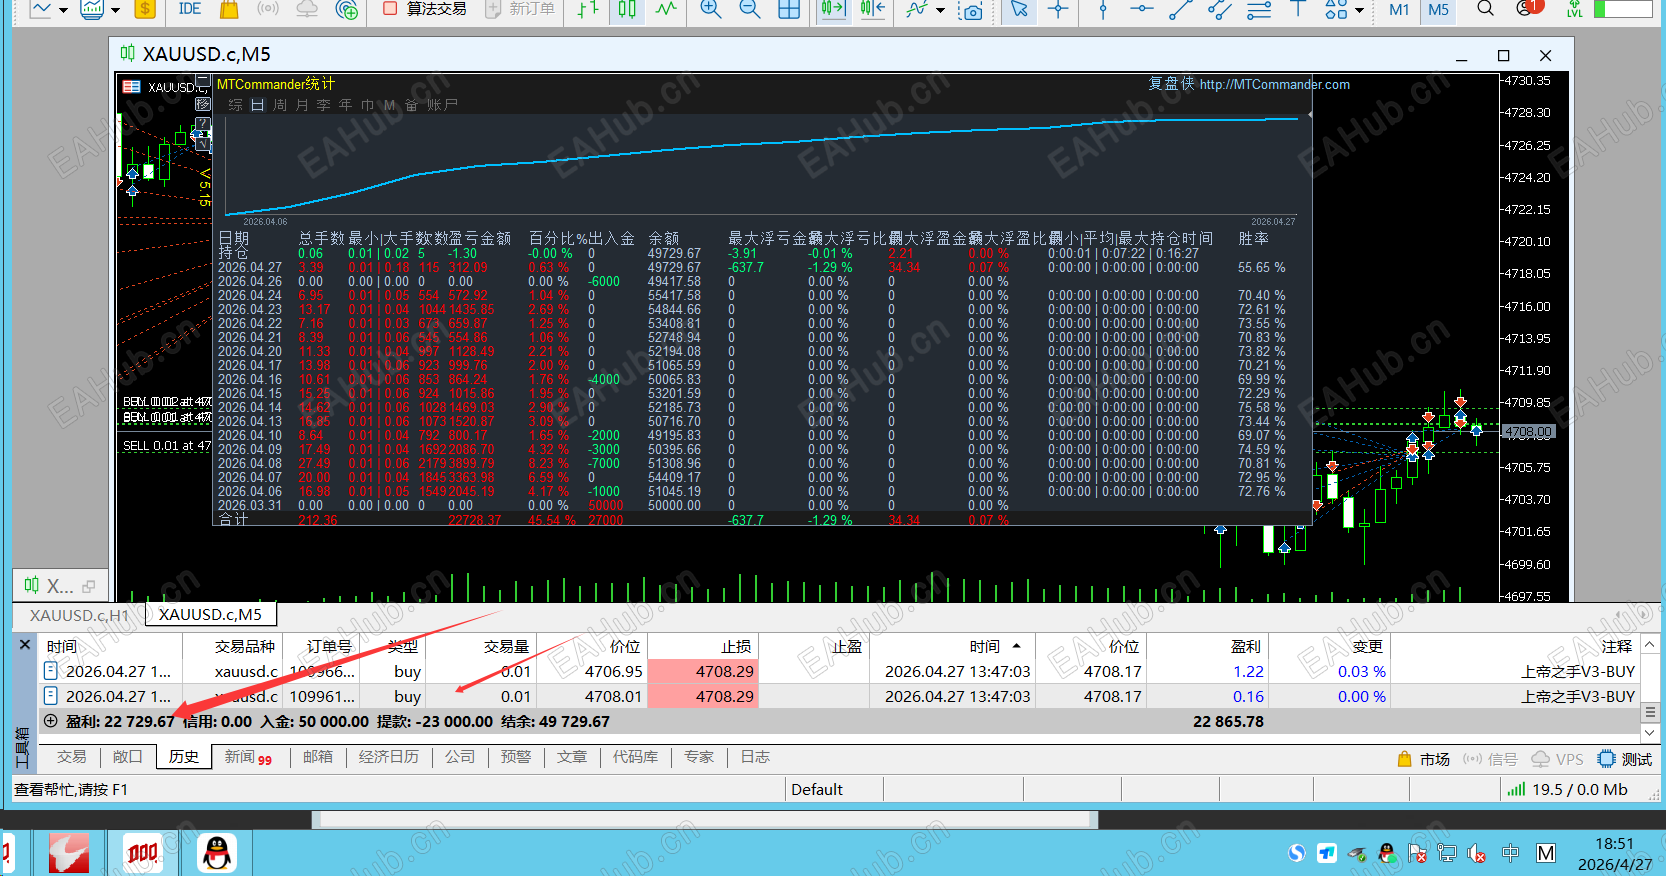Image resolution: width=1666 pixels, height=876 pixels.
Task: Expand the indicators list dropdown arrow
Action: click(x=940, y=10)
